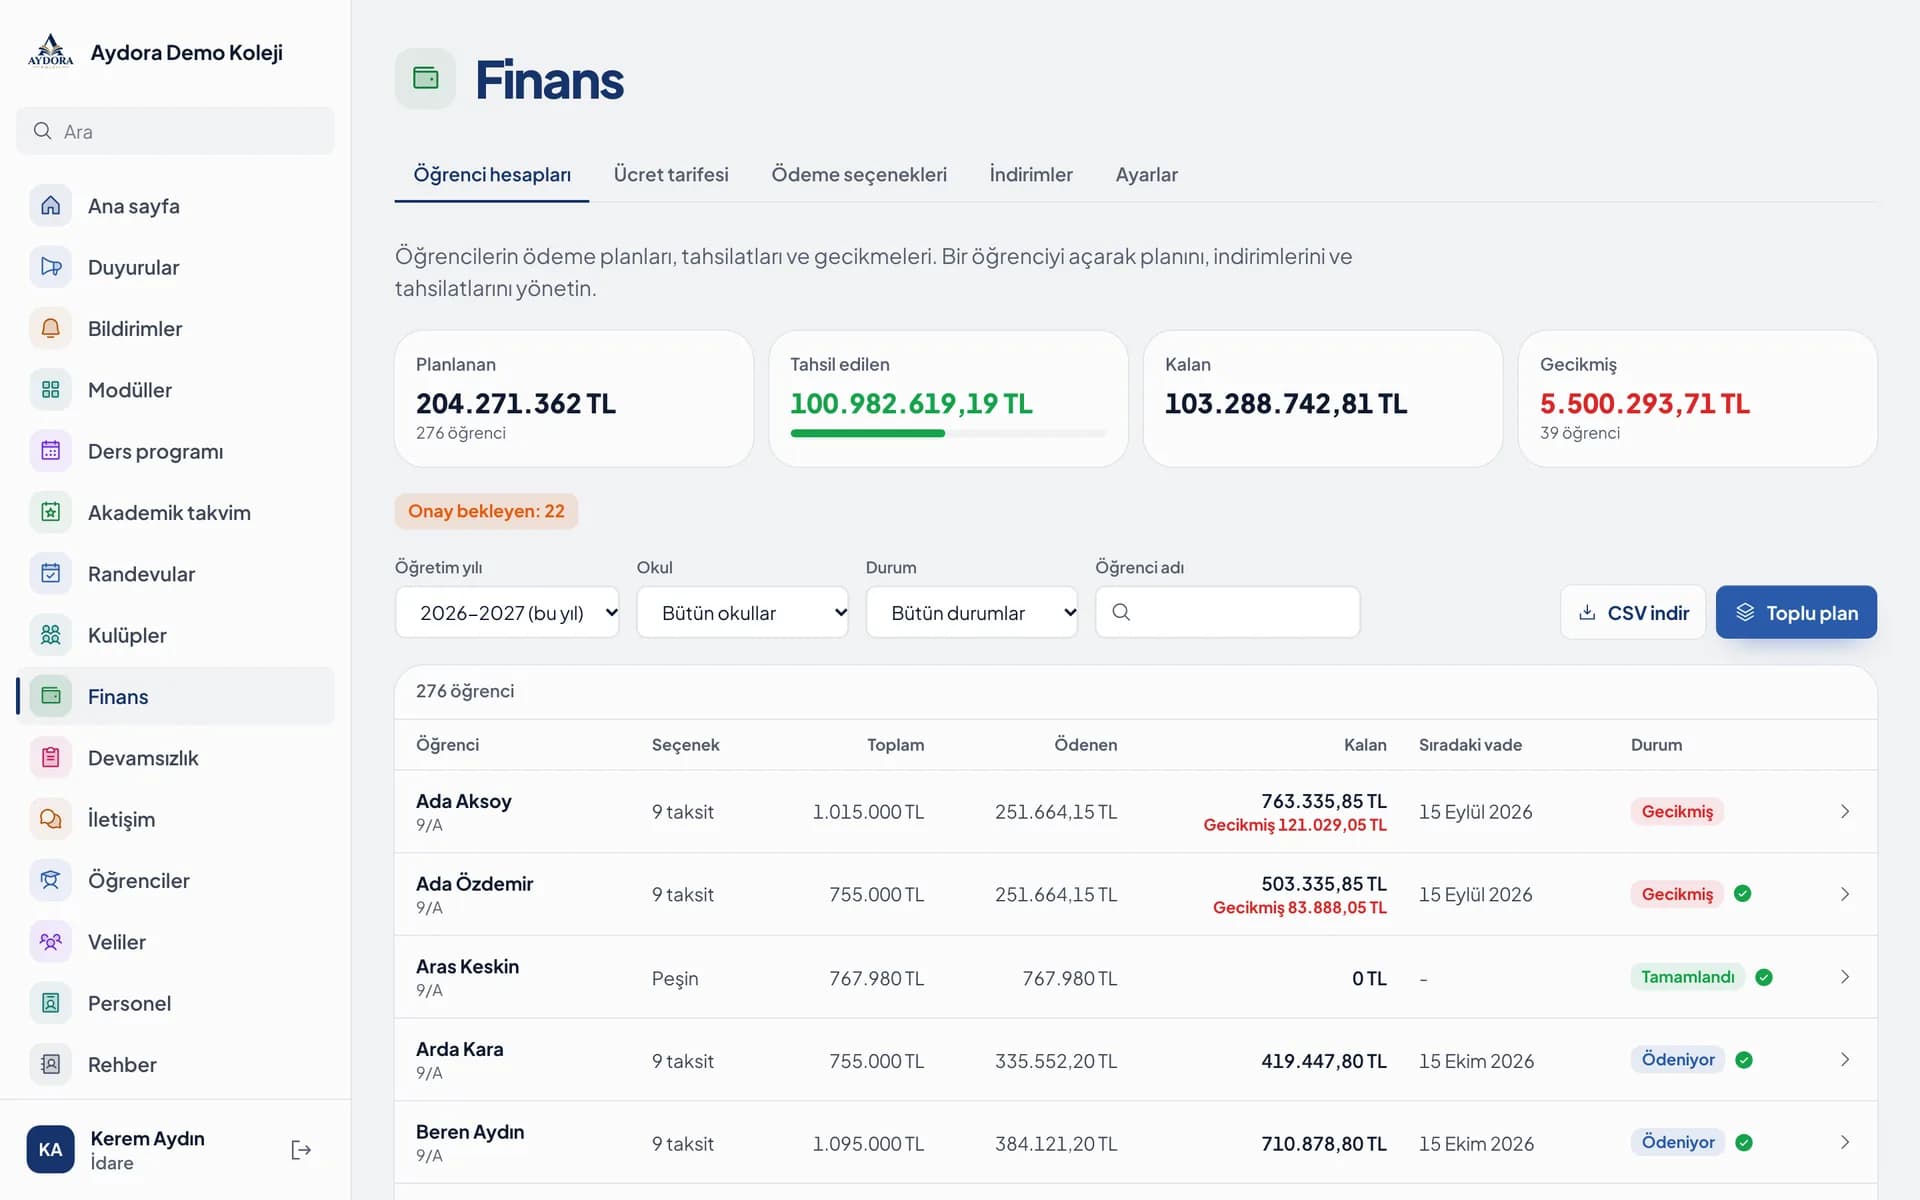Open Akademik takvim icon
Viewport: 1920px width, 1200px height.
point(50,512)
